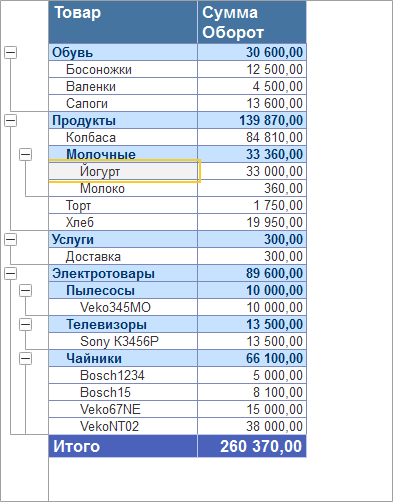This screenshot has height=502, width=393.
Task: Select the 19 950,00 value
Action: coord(252,222)
